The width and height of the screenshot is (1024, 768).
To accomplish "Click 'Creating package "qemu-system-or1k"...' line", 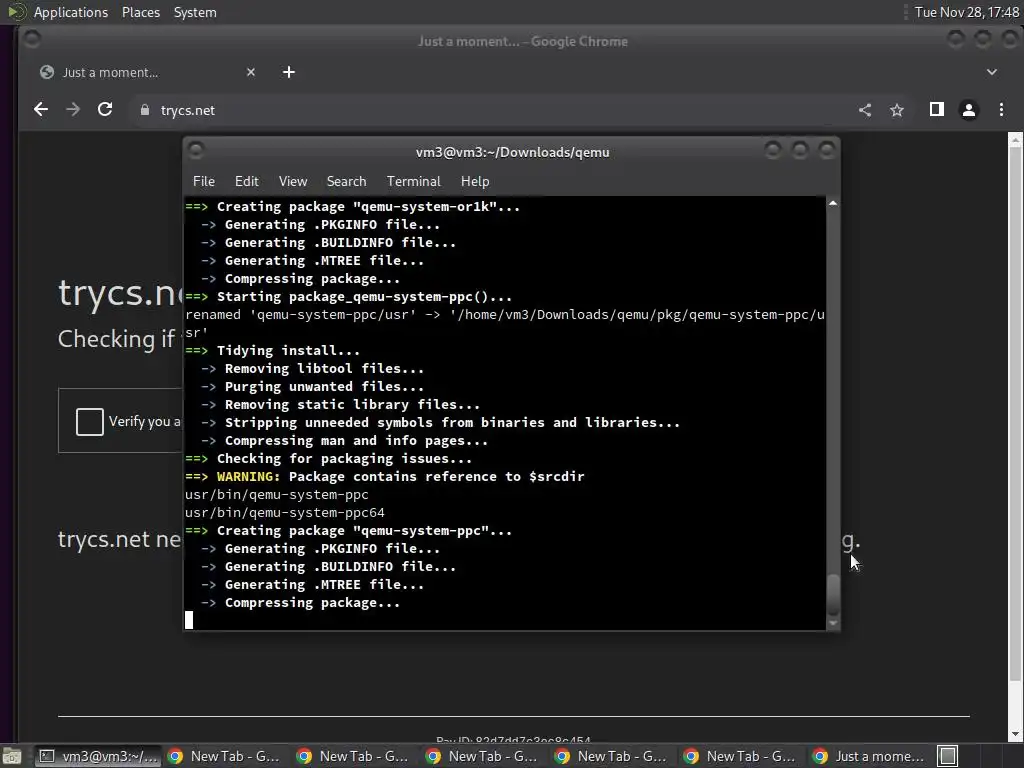I will coord(368,206).
